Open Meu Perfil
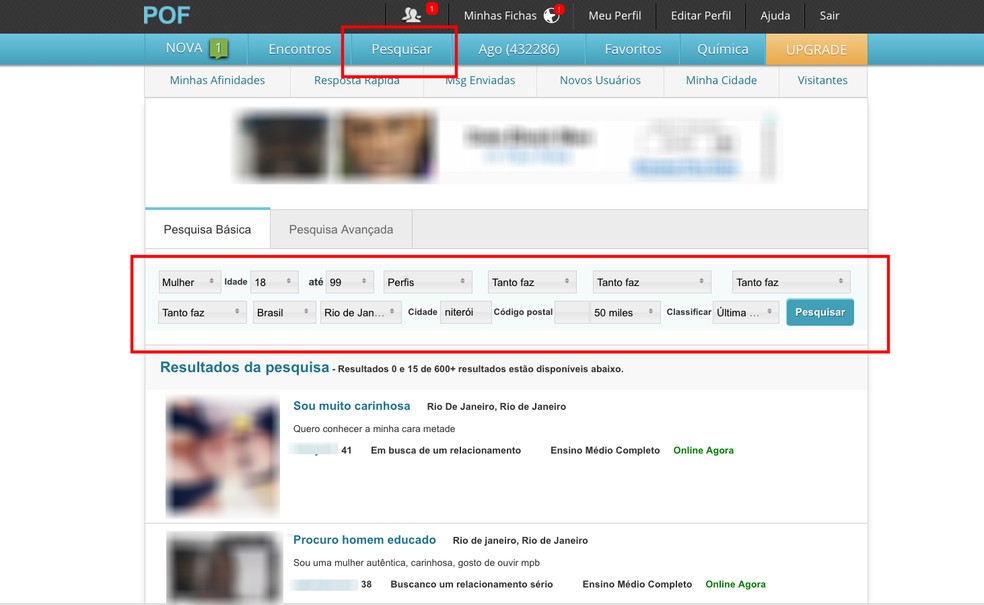The image size is (984, 605). [614, 16]
